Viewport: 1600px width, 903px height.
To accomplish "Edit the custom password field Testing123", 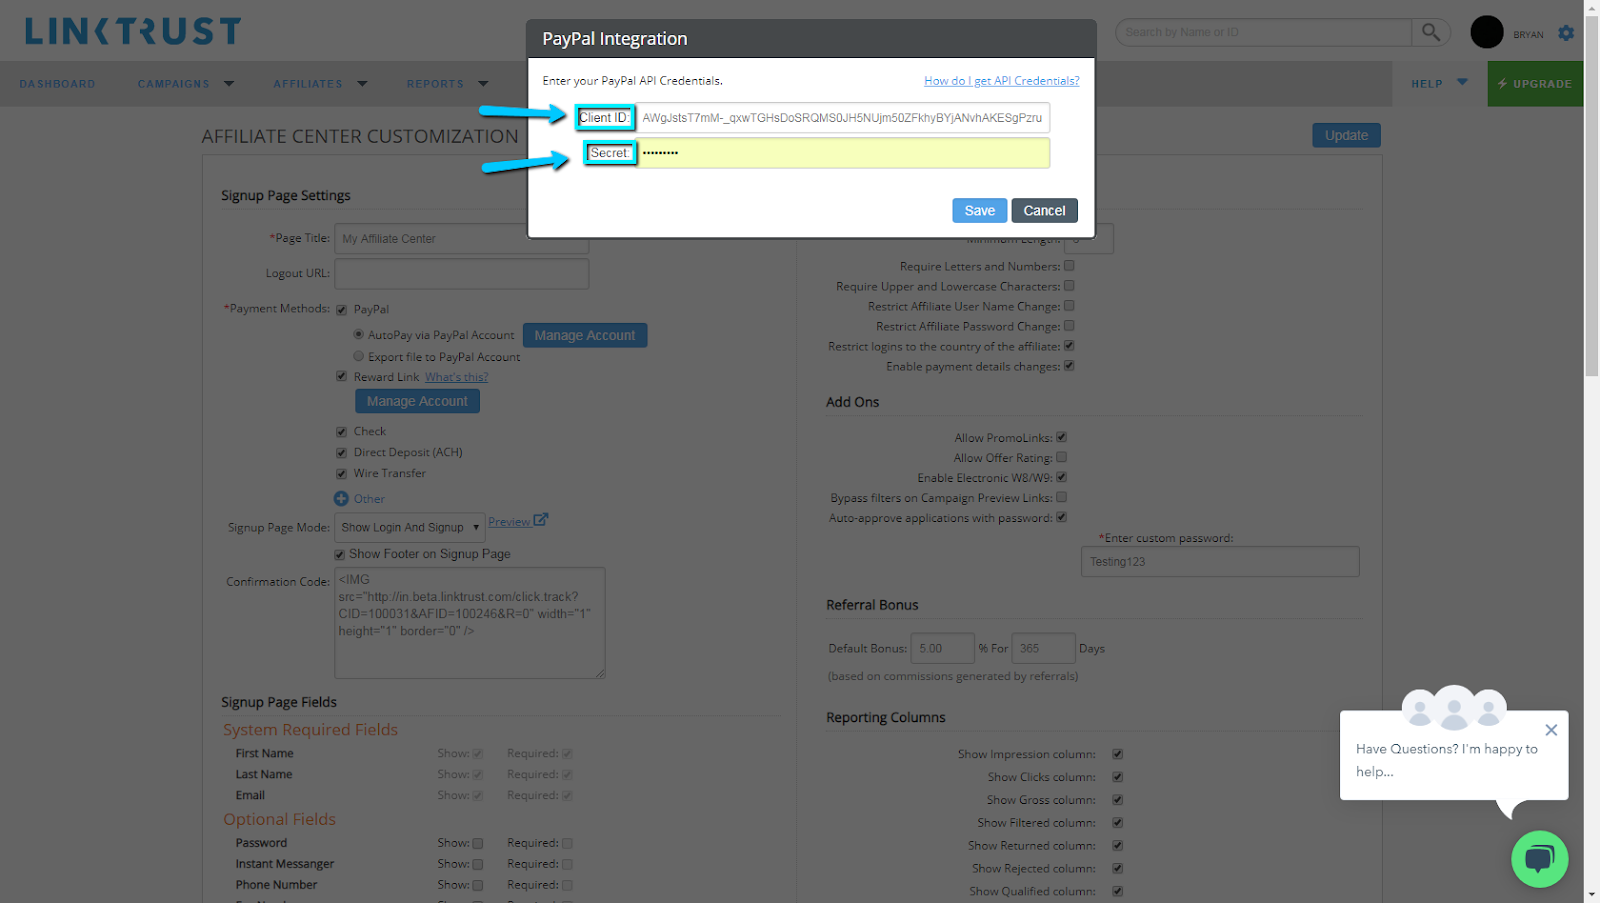I will pos(1220,562).
